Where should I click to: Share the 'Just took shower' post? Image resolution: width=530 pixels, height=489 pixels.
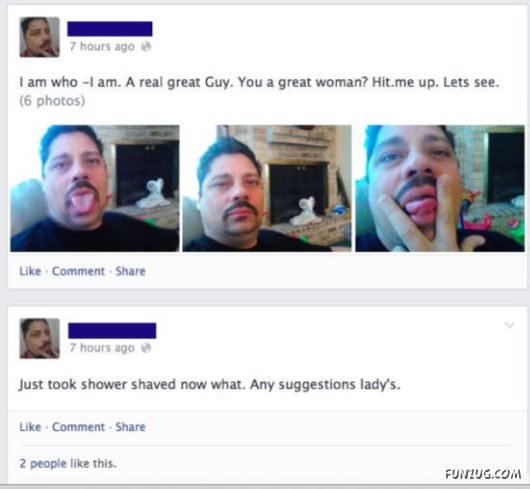(130, 427)
